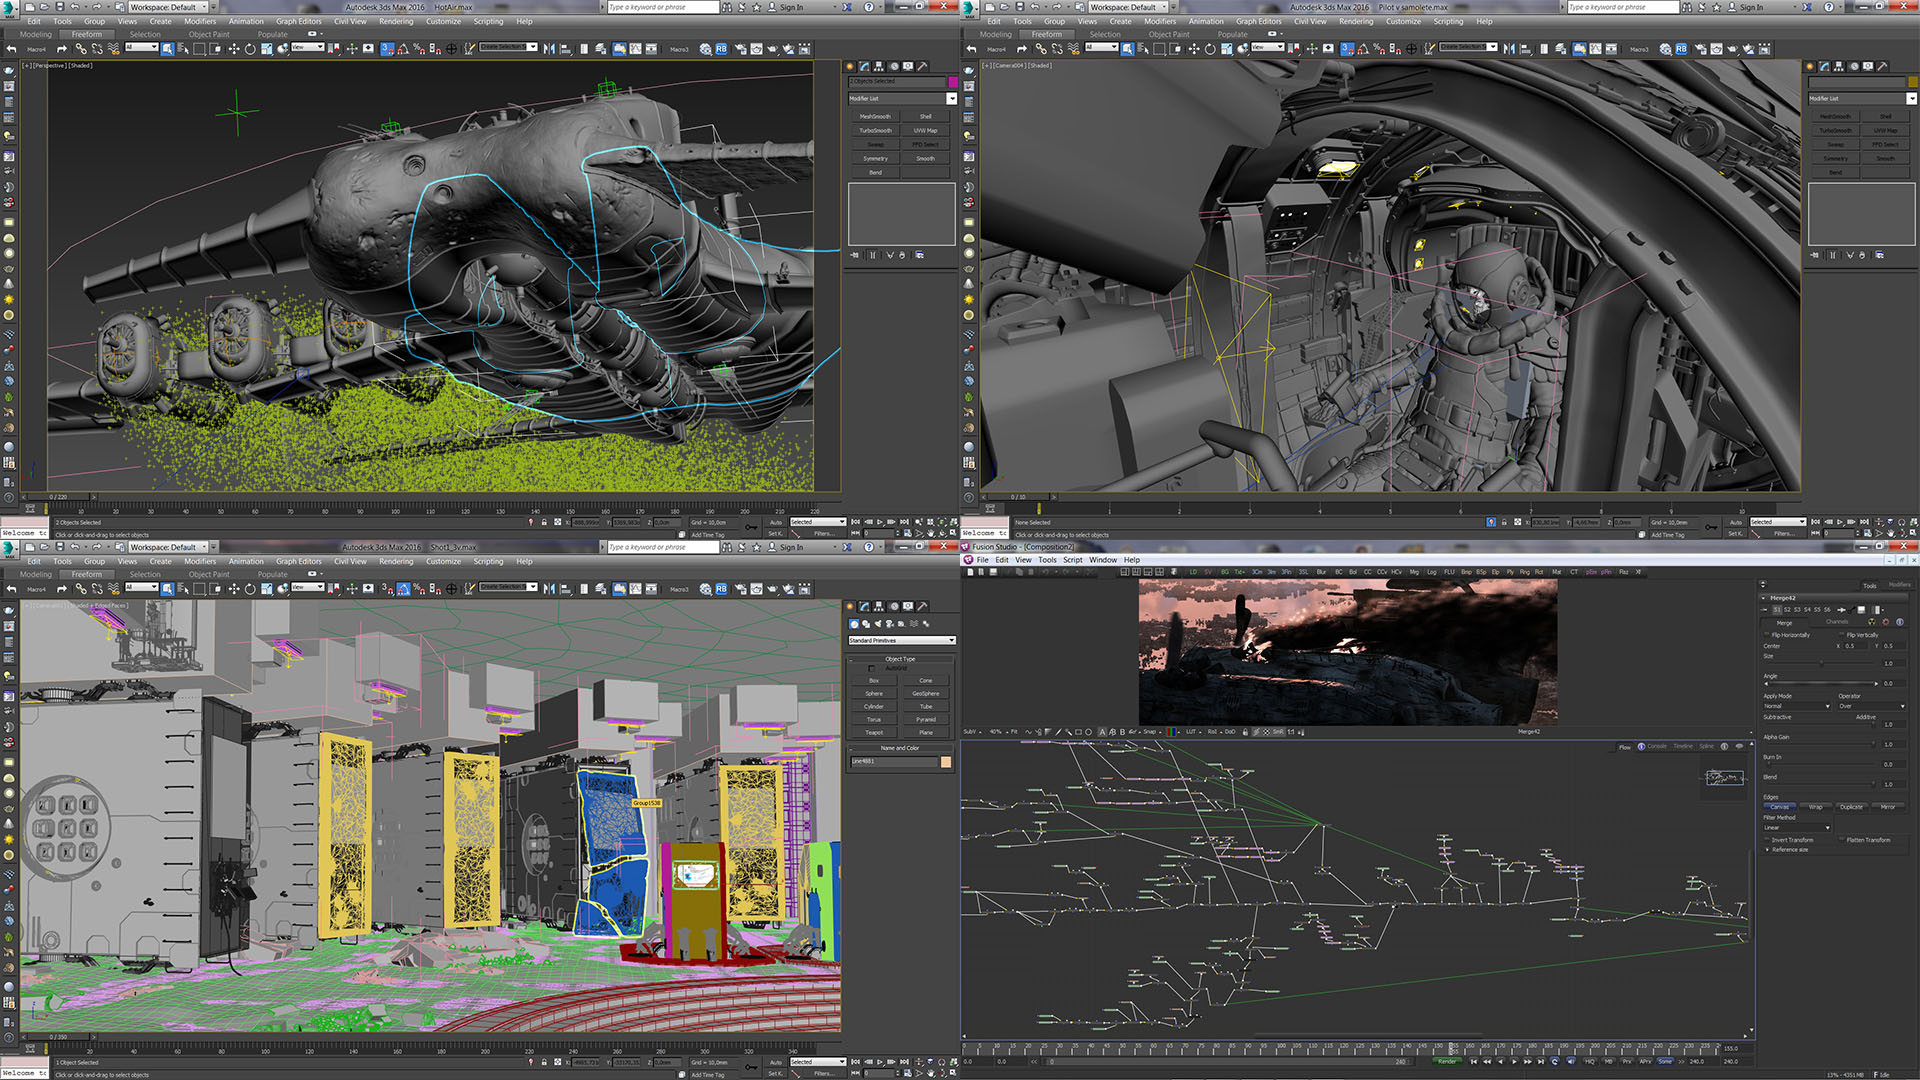1920x1080 pixels.
Task: Open the Script menu in Fusion Studio
Action: click(x=1072, y=560)
